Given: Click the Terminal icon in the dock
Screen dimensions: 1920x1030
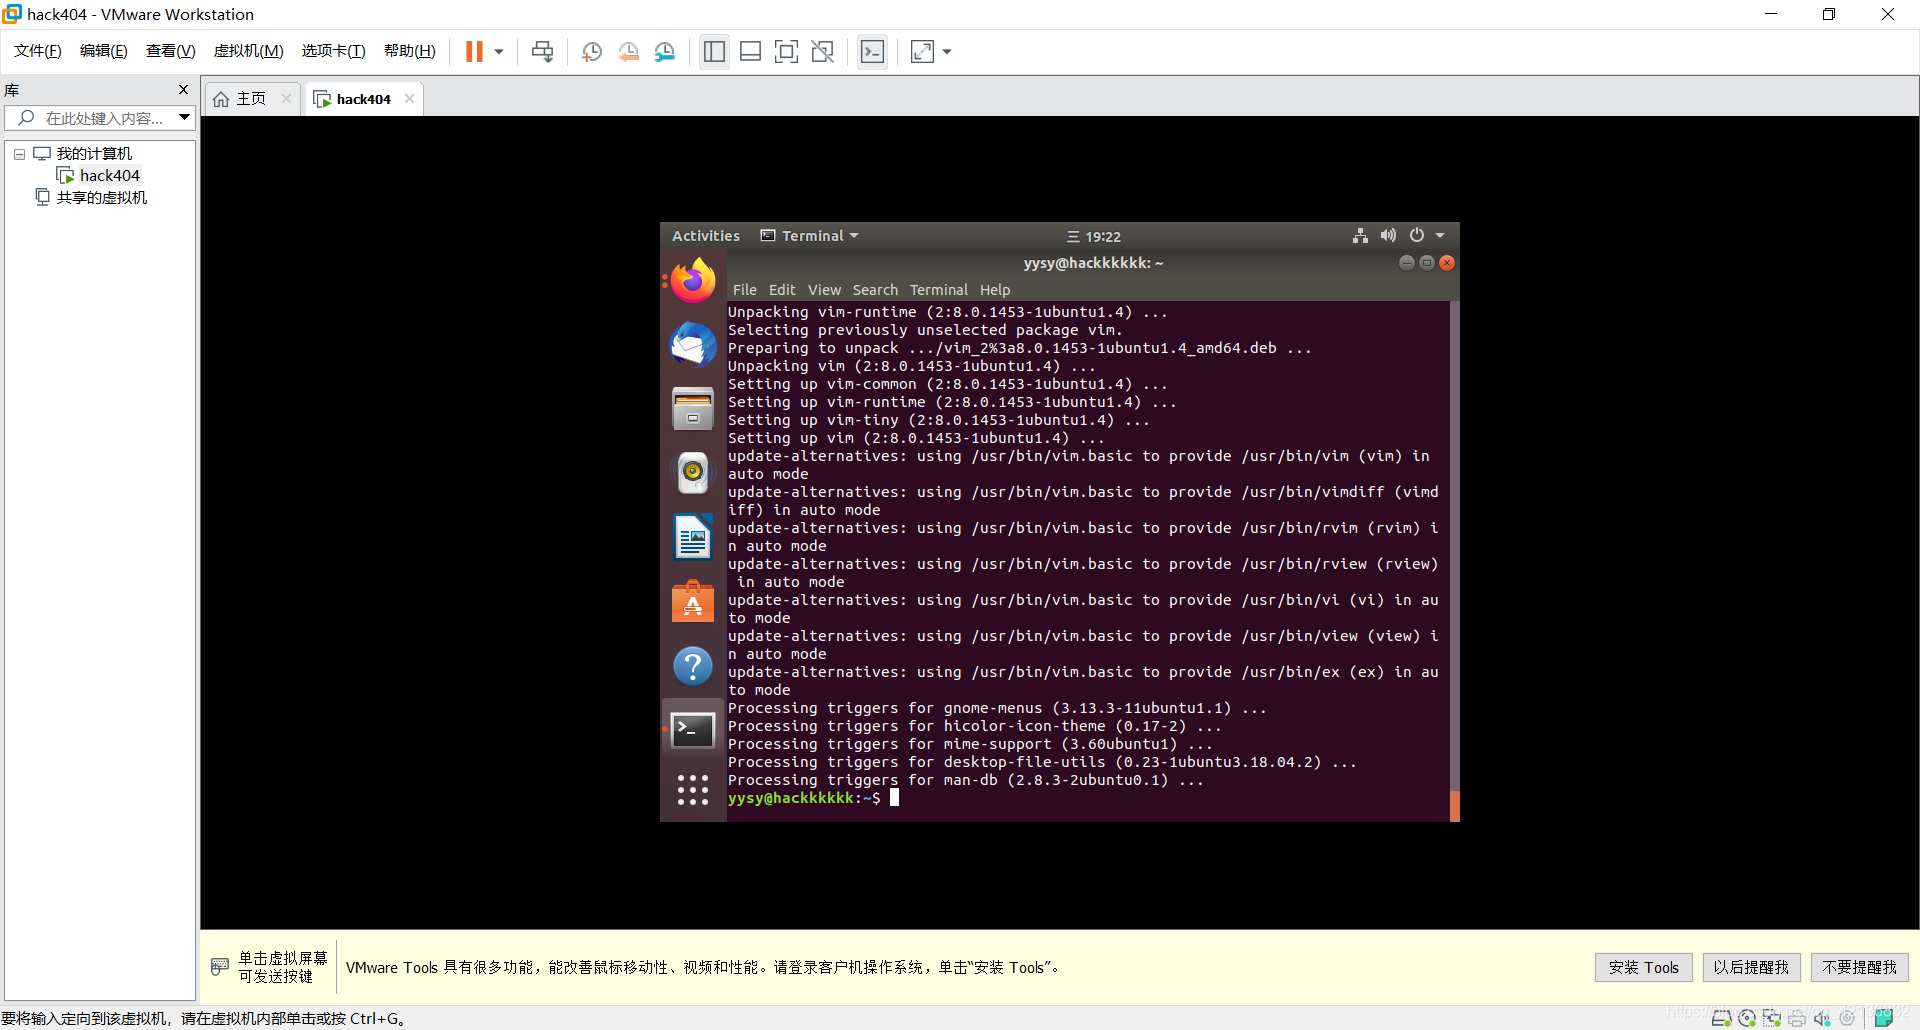Looking at the screenshot, I should point(693,729).
